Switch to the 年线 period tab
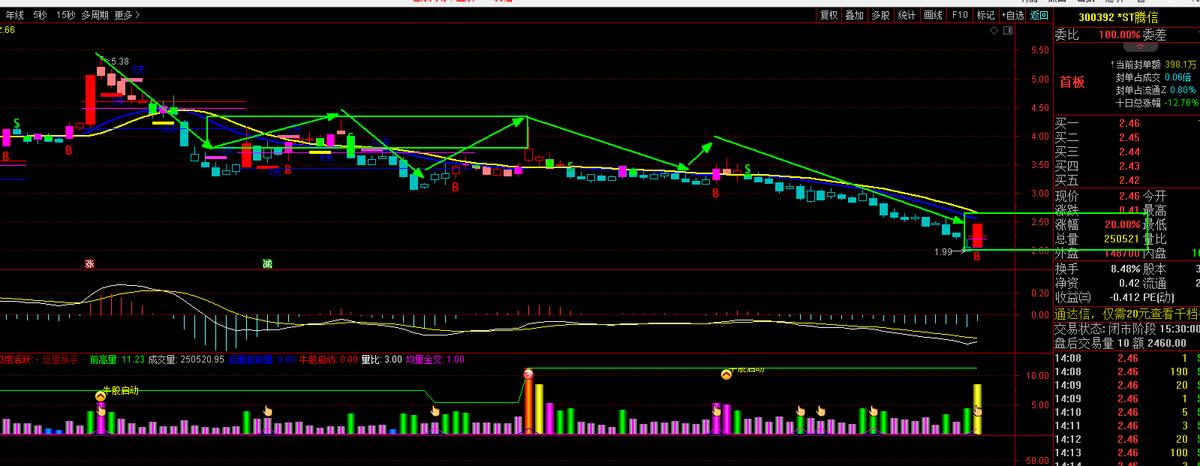 click(15, 15)
